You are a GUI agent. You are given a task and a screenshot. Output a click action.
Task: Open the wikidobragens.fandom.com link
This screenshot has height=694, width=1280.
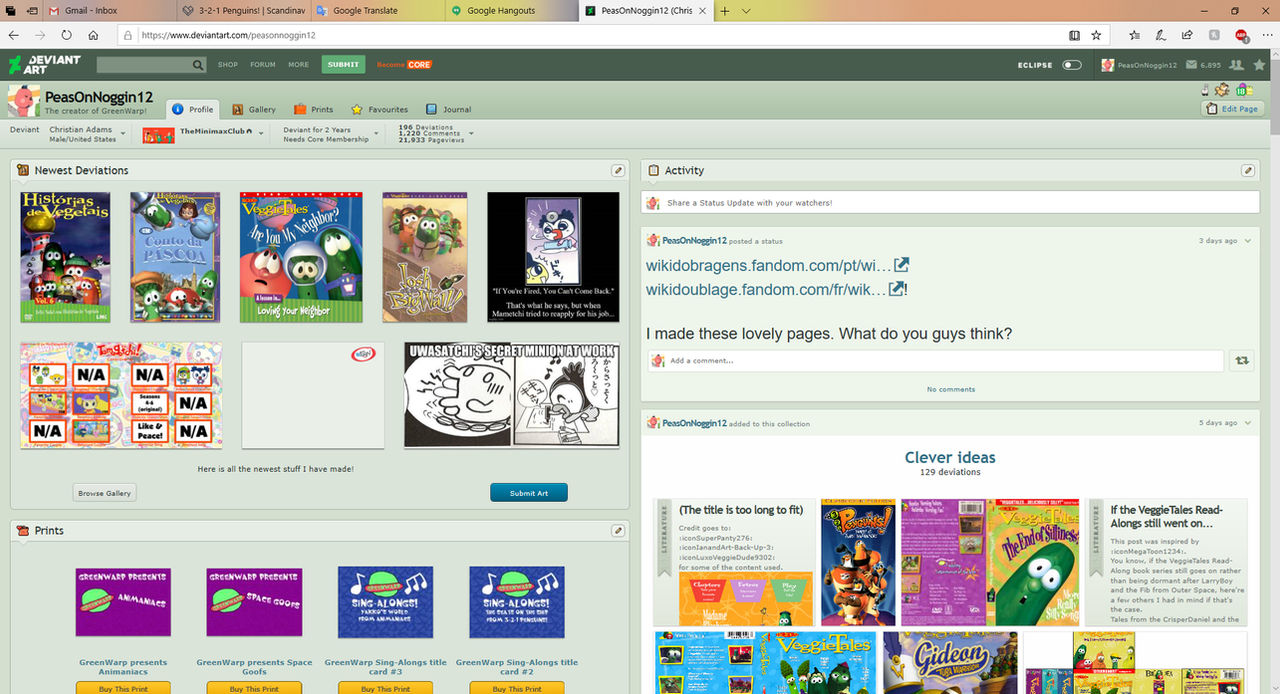point(768,265)
